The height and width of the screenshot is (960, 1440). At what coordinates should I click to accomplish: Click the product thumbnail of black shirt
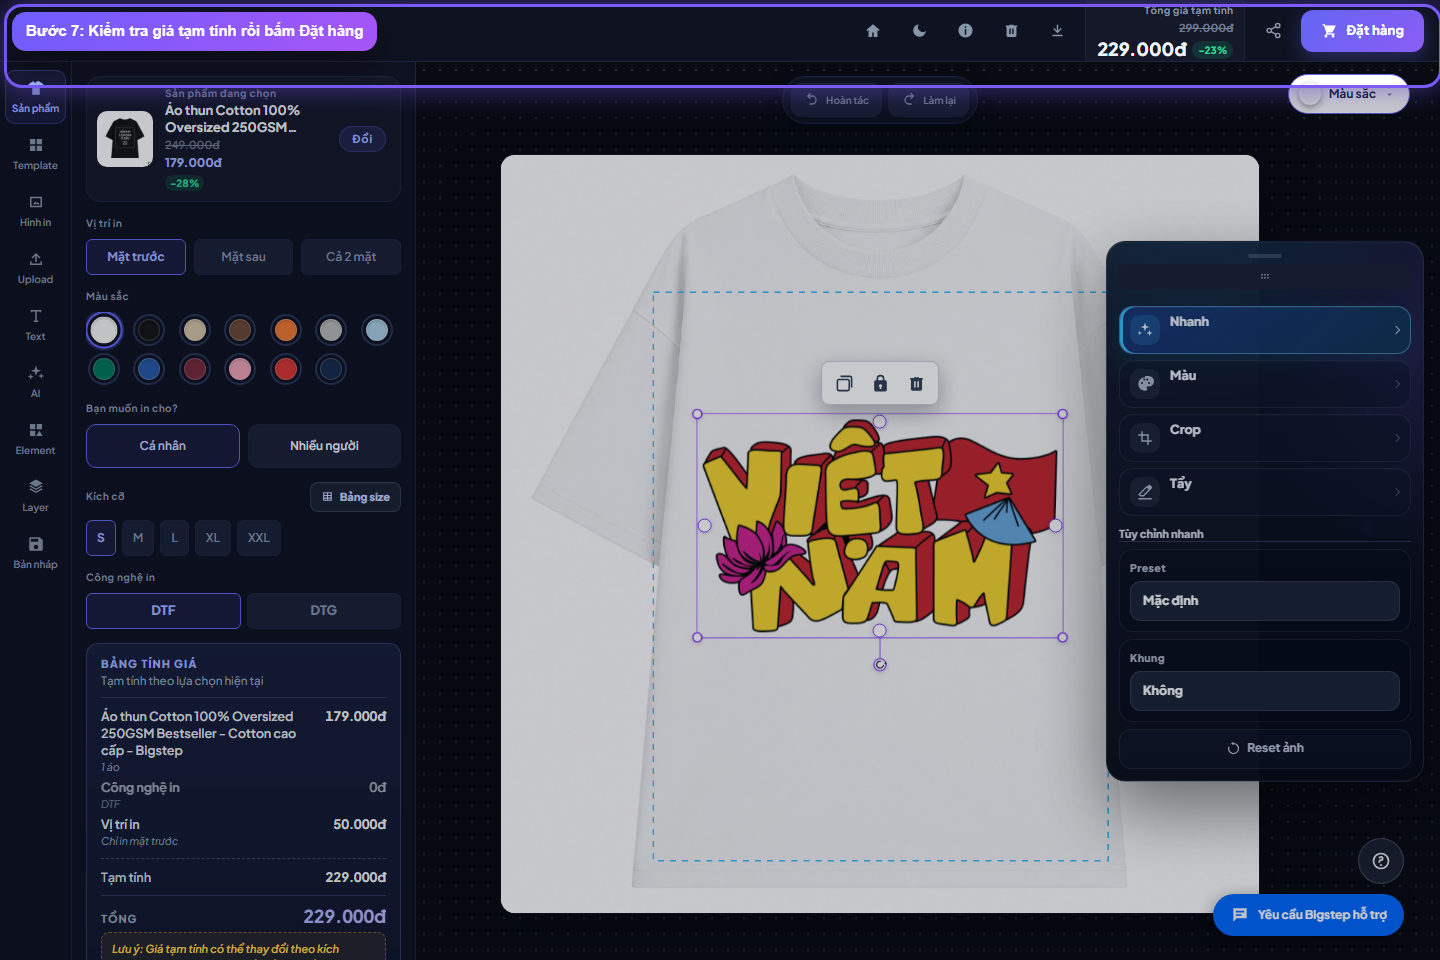click(x=125, y=138)
